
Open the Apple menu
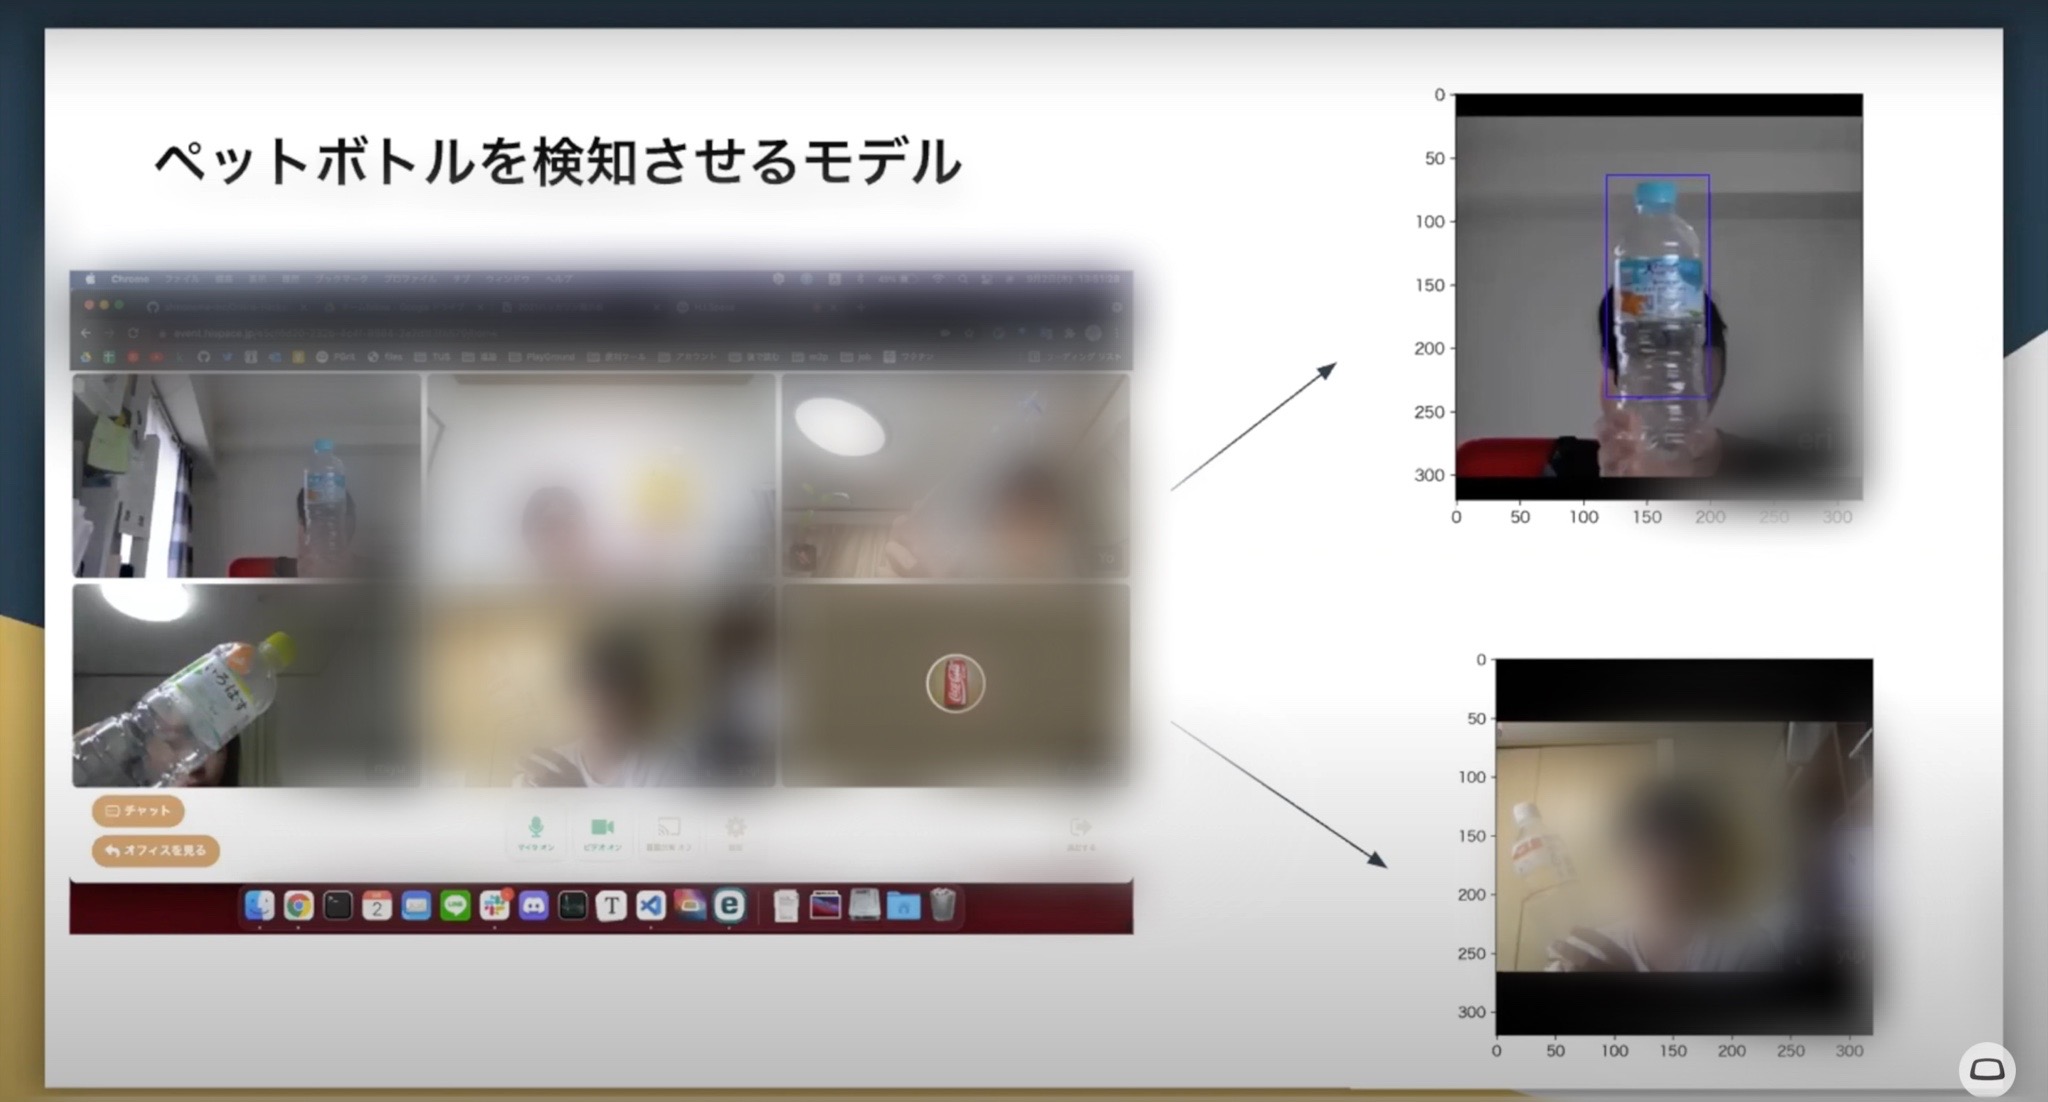click(89, 279)
